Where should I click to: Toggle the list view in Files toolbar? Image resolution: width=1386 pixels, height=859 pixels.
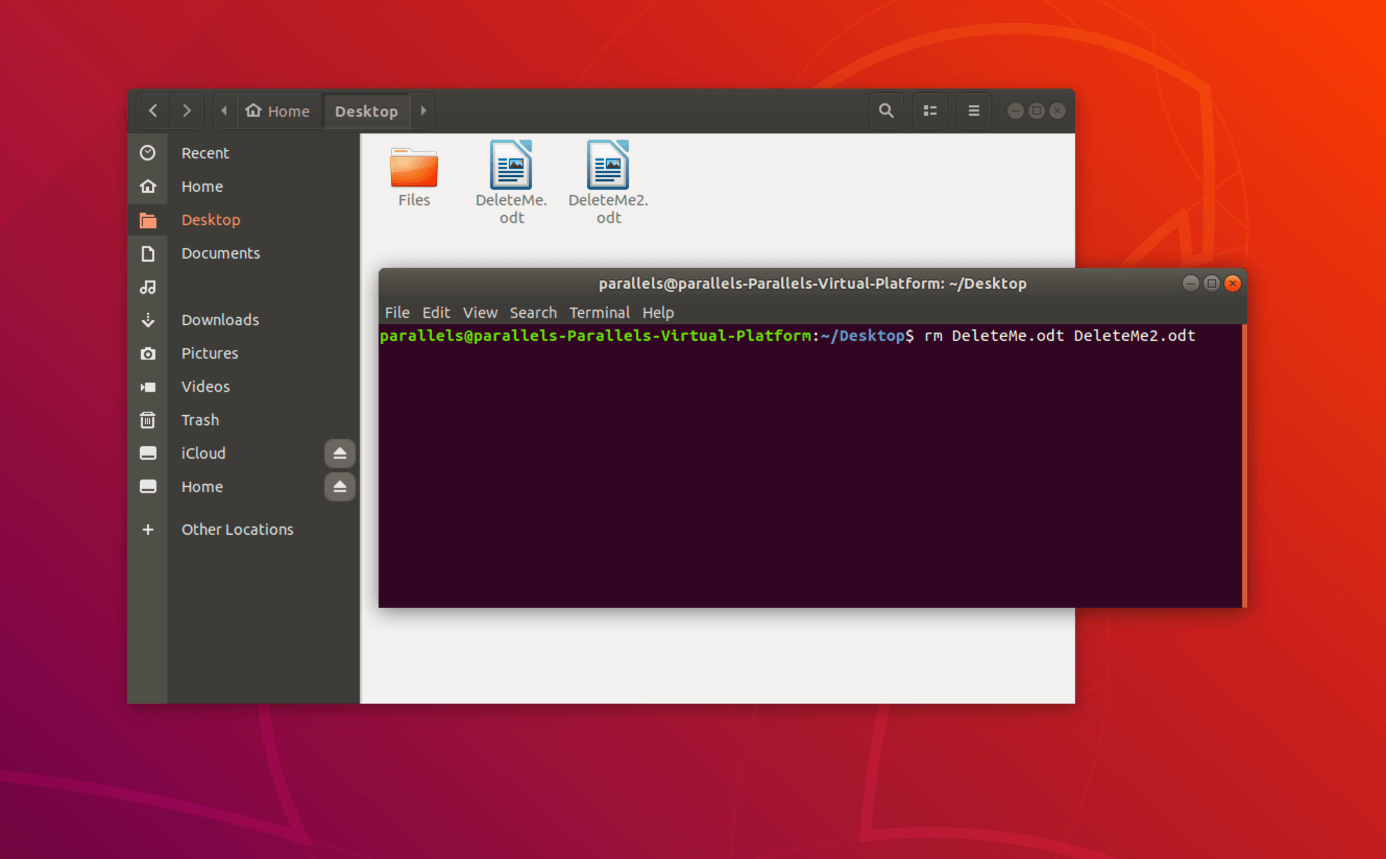point(929,110)
